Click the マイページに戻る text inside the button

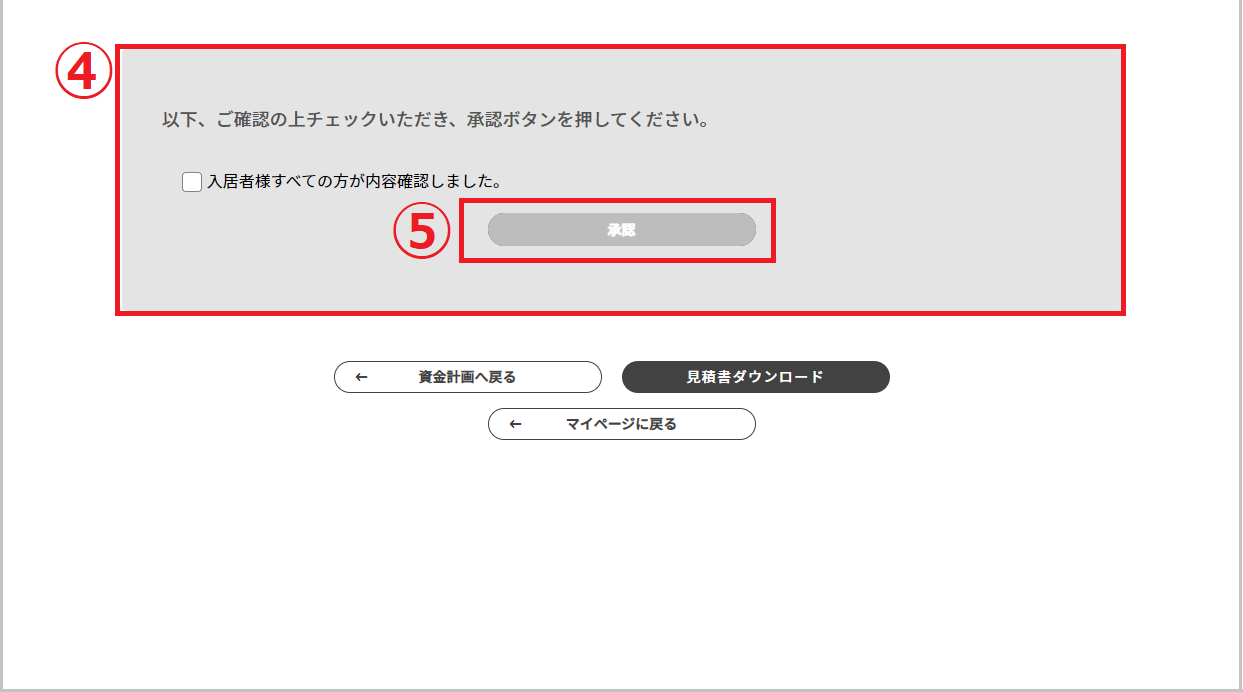click(x=621, y=424)
